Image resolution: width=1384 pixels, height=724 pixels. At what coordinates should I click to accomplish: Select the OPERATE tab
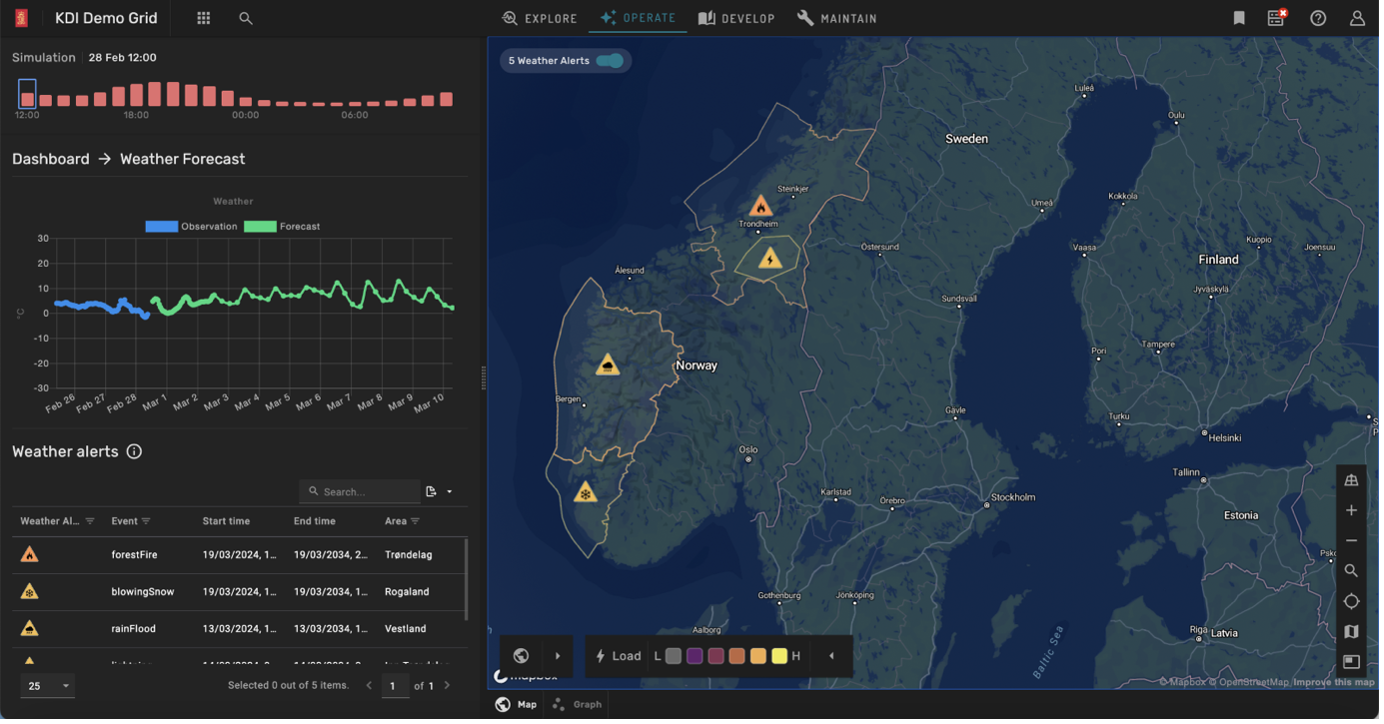pos(640,18)
